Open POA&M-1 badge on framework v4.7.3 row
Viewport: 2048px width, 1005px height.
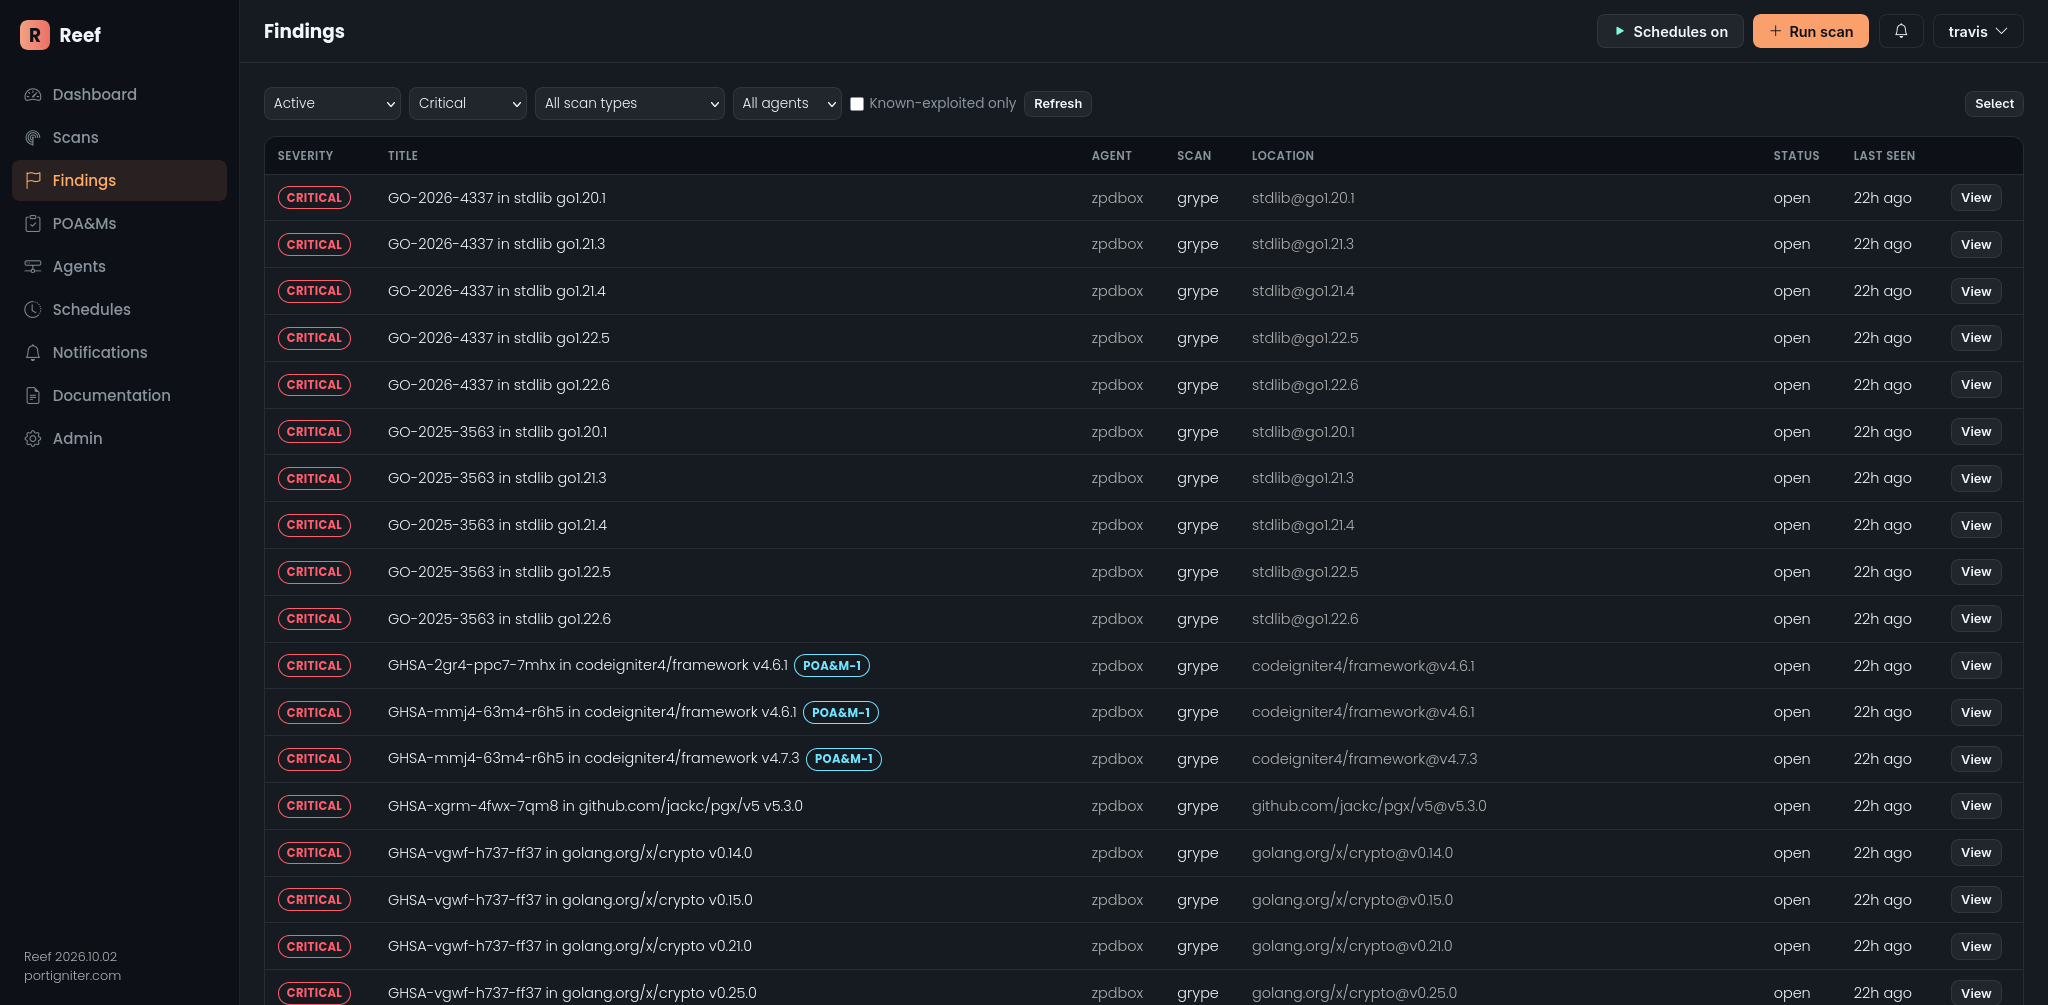(843, 759)
